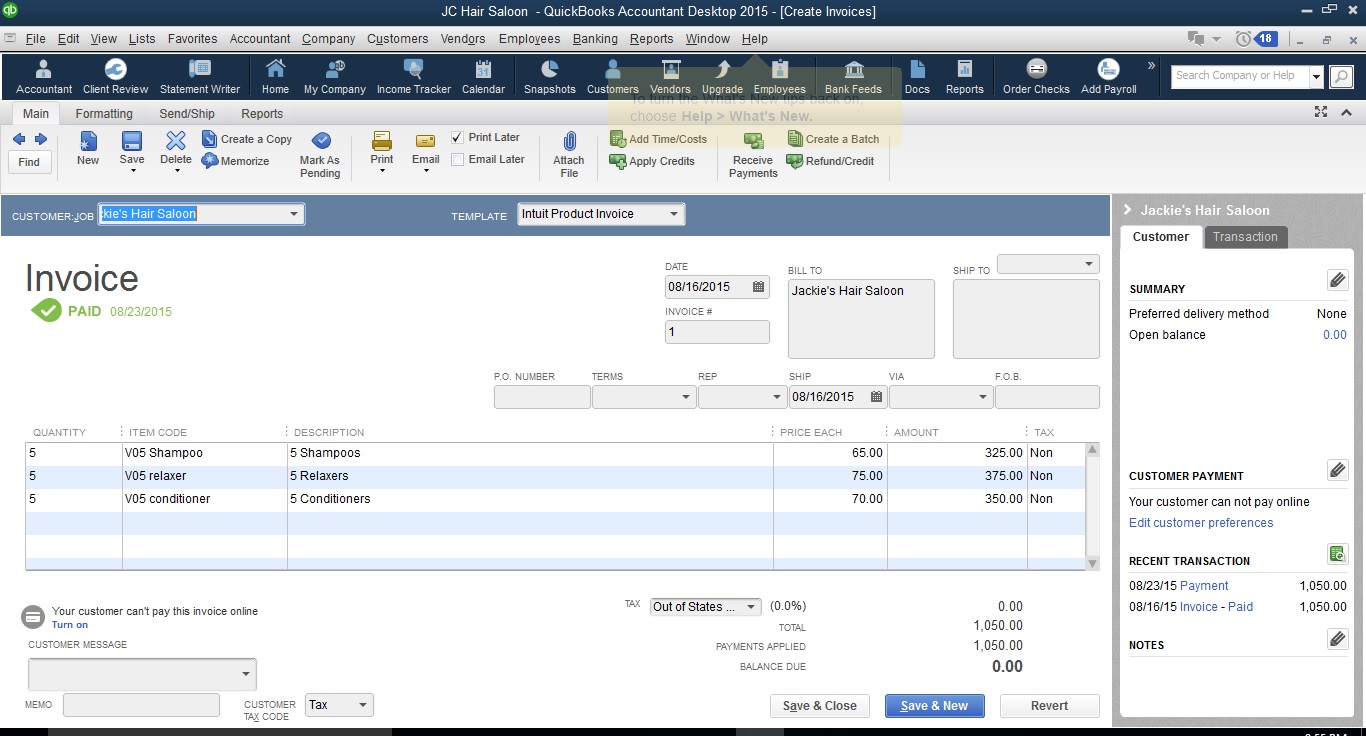Open the 08/23/15 Payment link

click(x=1204, y=586)
